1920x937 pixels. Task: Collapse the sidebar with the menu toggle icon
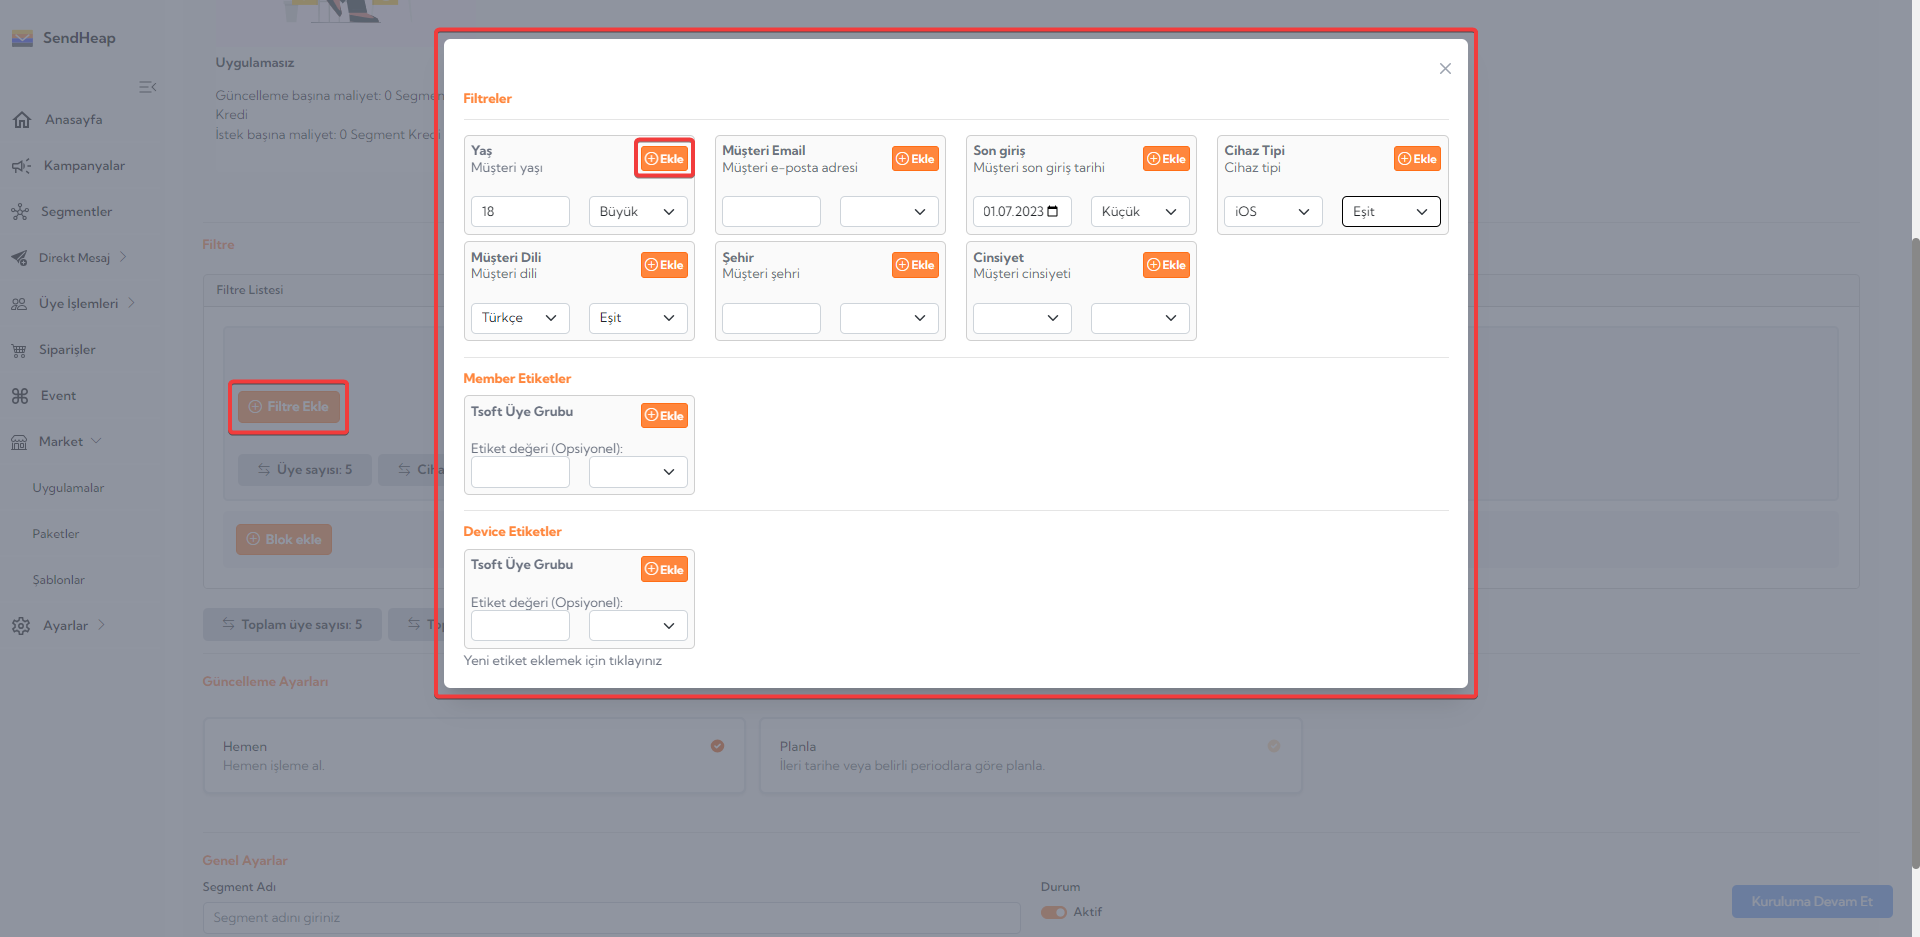148,87
